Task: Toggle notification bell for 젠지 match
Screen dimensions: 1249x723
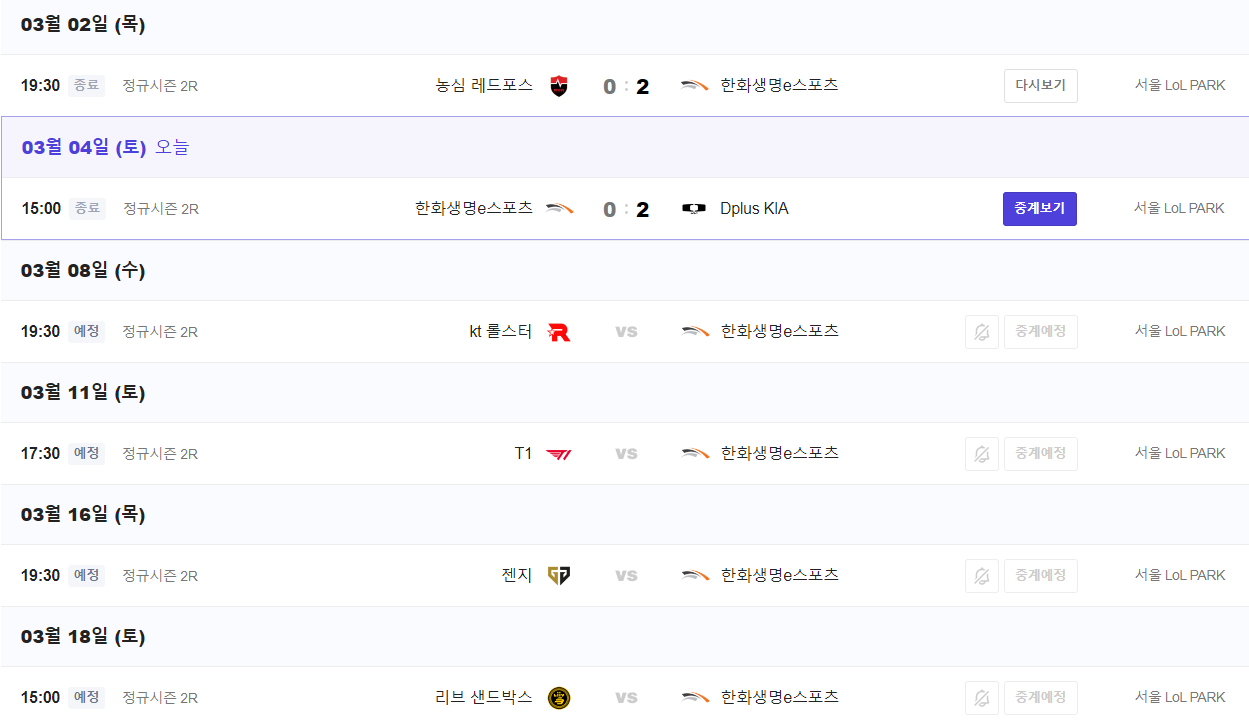Action: [x=982, y=576]
